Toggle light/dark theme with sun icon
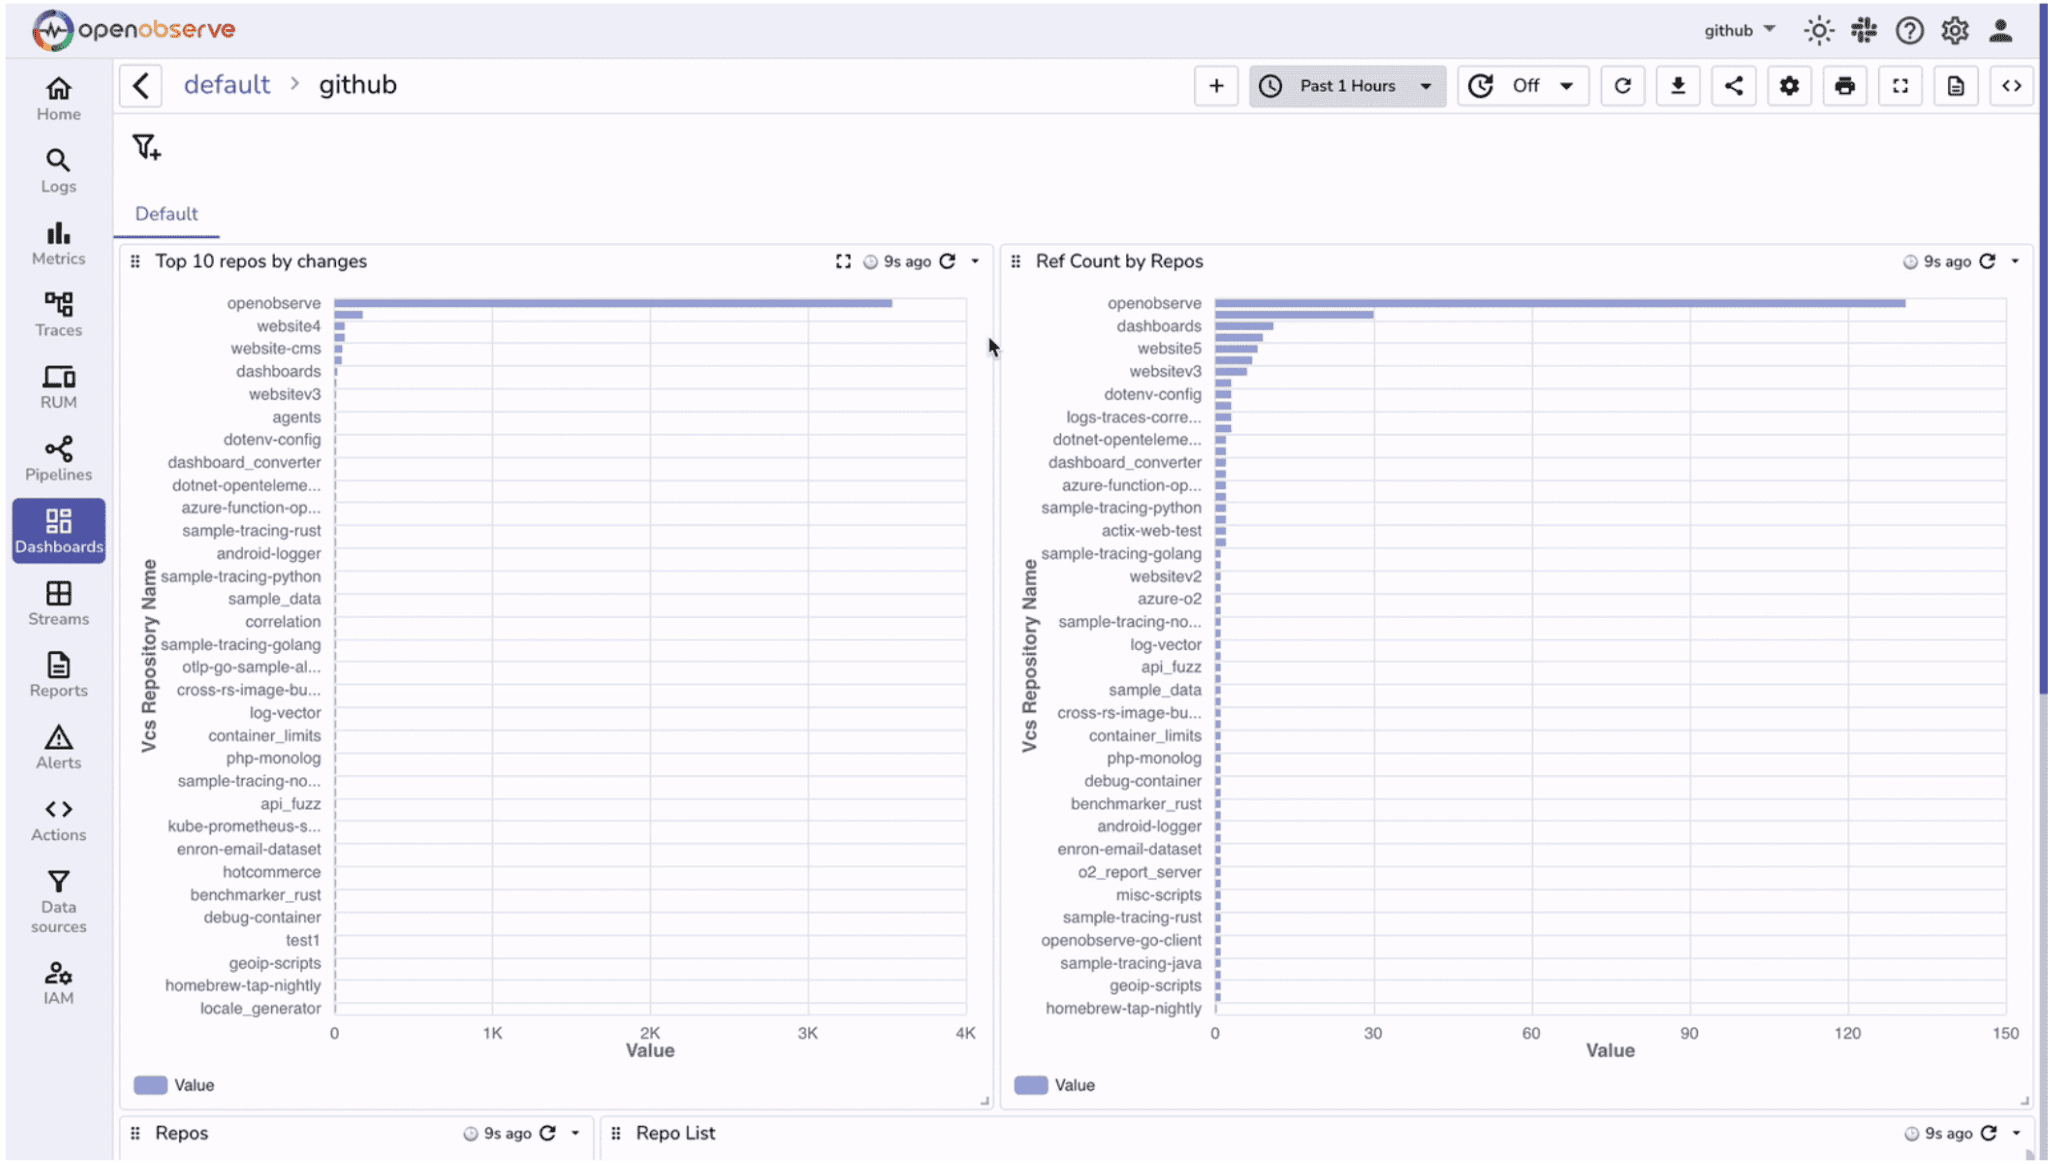This screenshot has width=2050, height=1164. tap(1818, 30)
